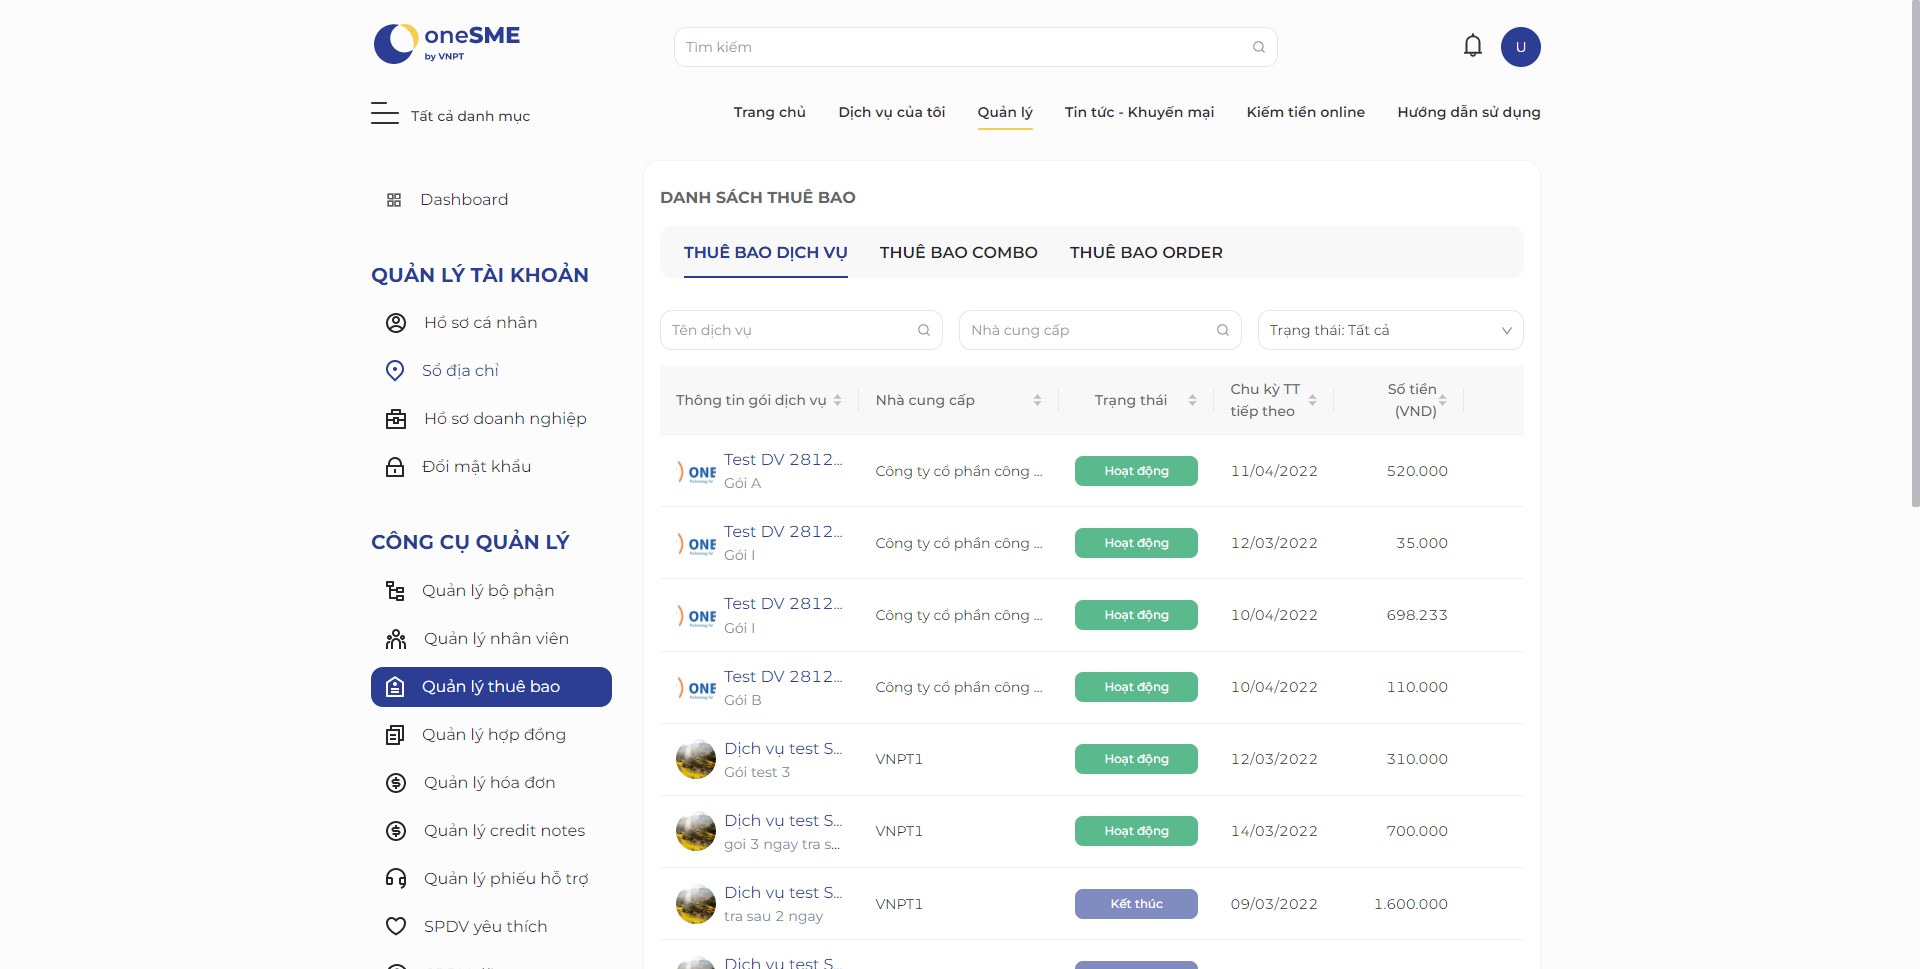Image resolution: width=1920 pixels, height=969 pixels.
Task: Sort by Số tiền (VND) column
Action: click(1442, 400)
